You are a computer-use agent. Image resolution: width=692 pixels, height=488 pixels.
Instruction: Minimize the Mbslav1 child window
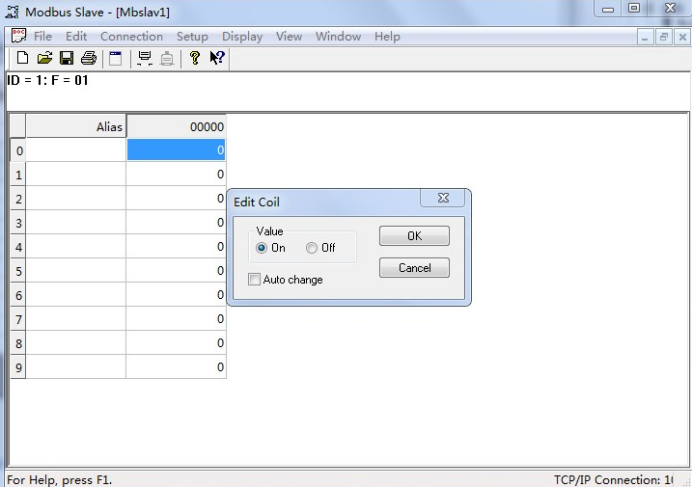(x=645, y=38)
